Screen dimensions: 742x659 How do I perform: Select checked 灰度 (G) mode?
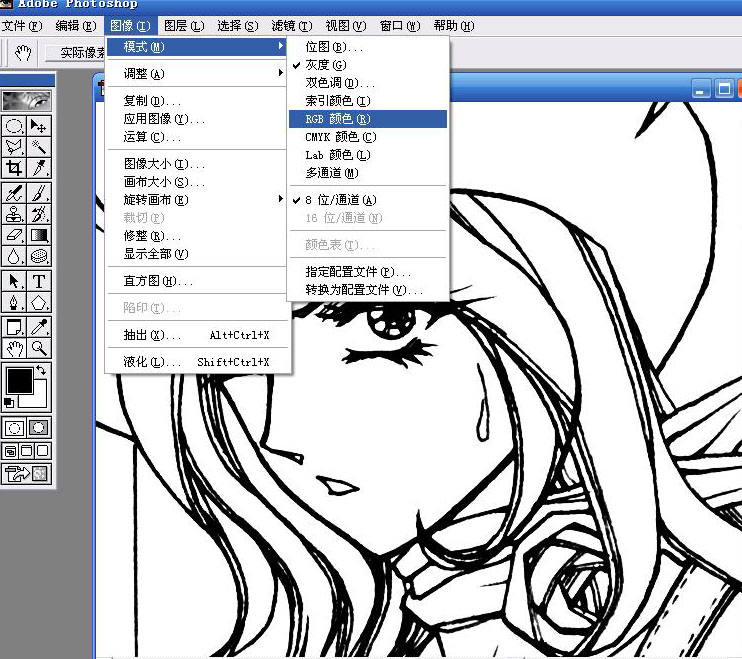pyautogui.click(x=368, y=65)
